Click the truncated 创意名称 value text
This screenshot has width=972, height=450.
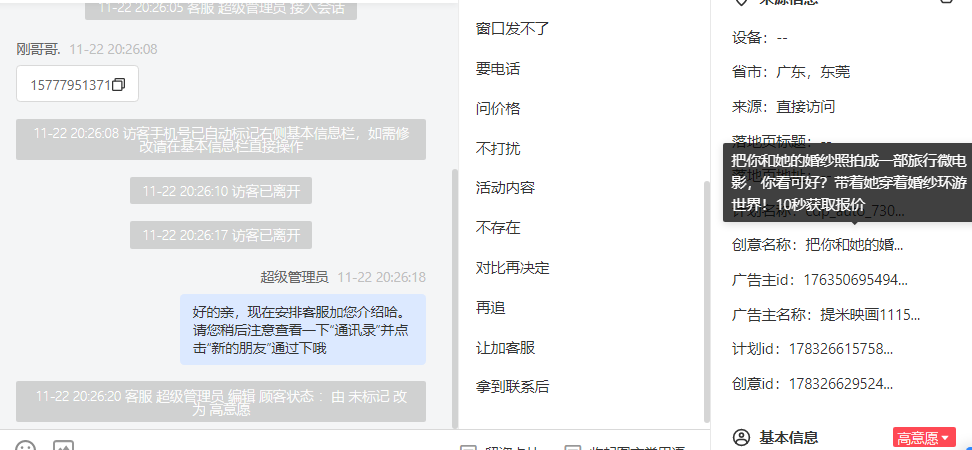tap(854, 245)
